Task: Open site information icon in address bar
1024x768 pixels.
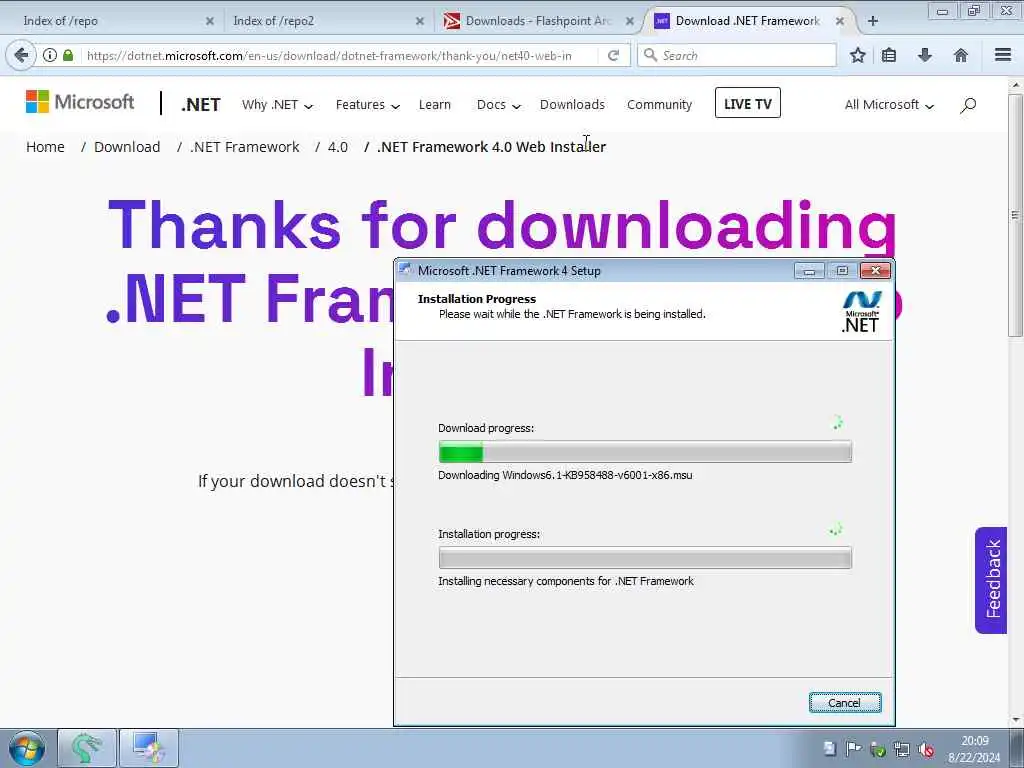Action: [x=50, y=56]
